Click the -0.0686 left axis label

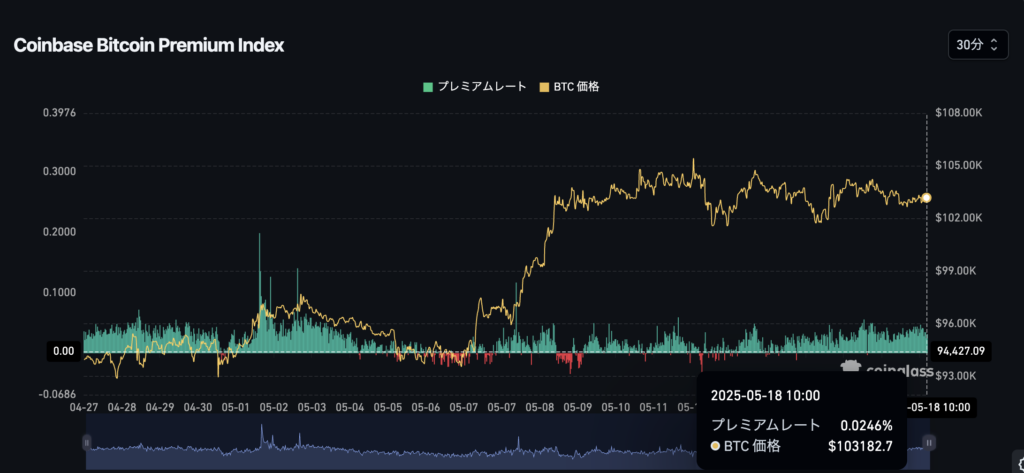point(57,394)
